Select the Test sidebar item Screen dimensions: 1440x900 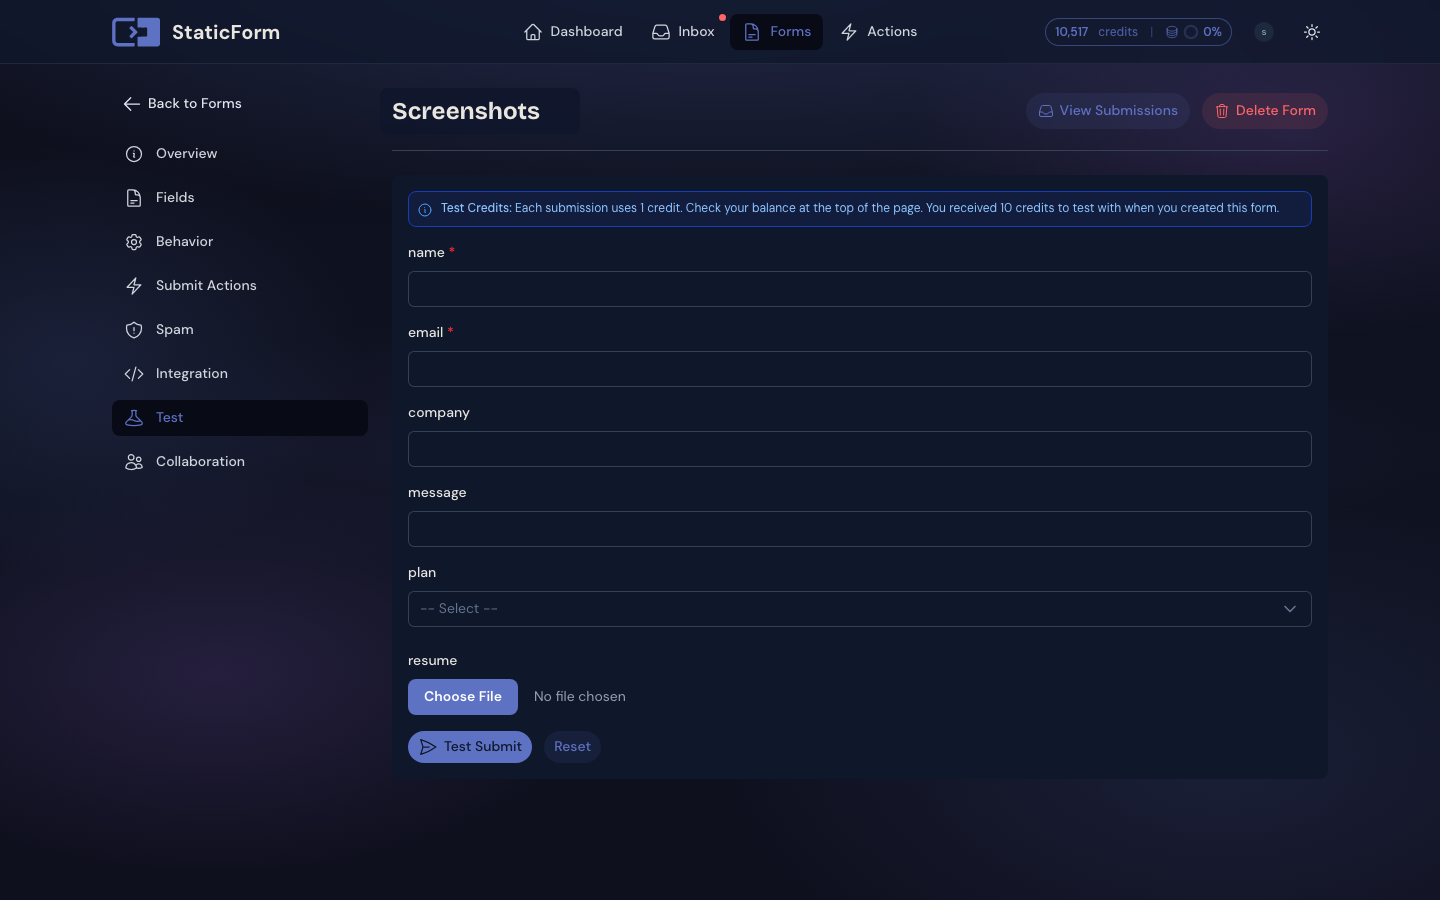coord(240,418)
